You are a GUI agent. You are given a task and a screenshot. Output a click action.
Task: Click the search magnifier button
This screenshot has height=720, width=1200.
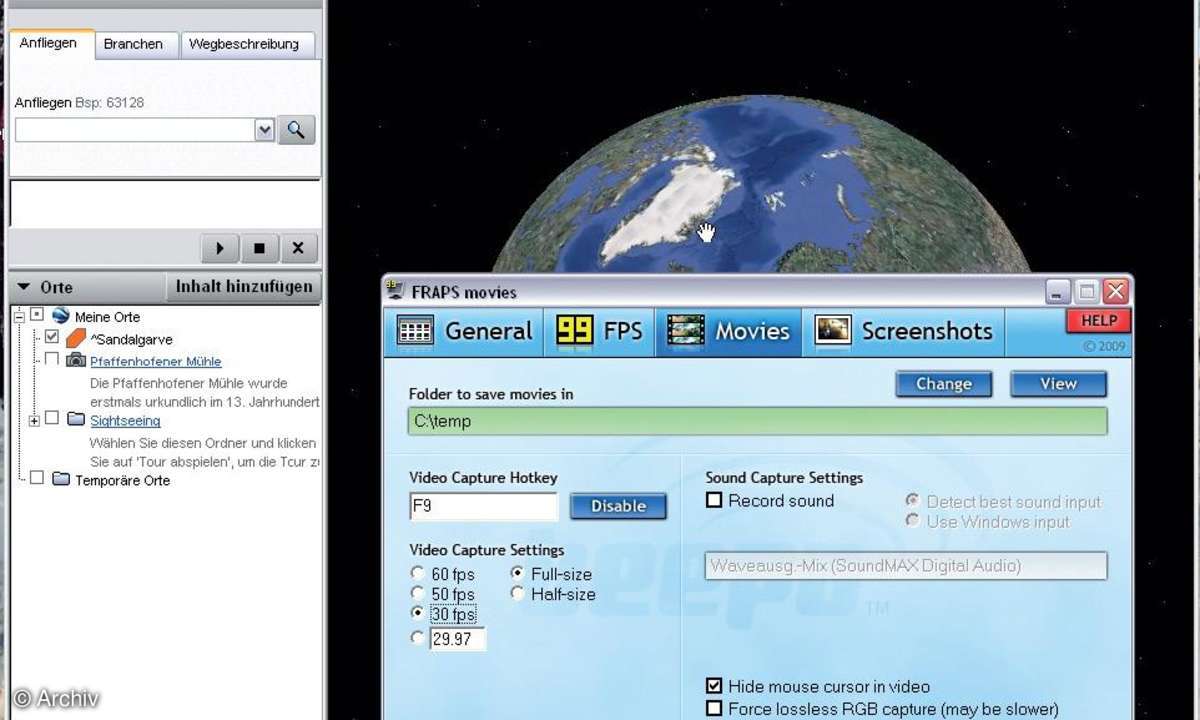point(296,130)
